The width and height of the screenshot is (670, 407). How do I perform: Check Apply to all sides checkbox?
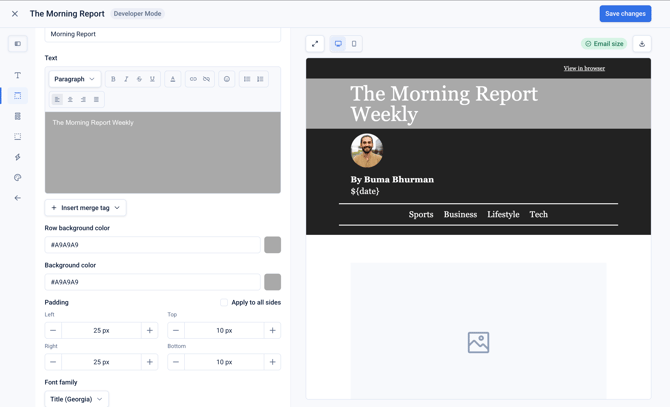pyautogui.click(x=223, y=302)
